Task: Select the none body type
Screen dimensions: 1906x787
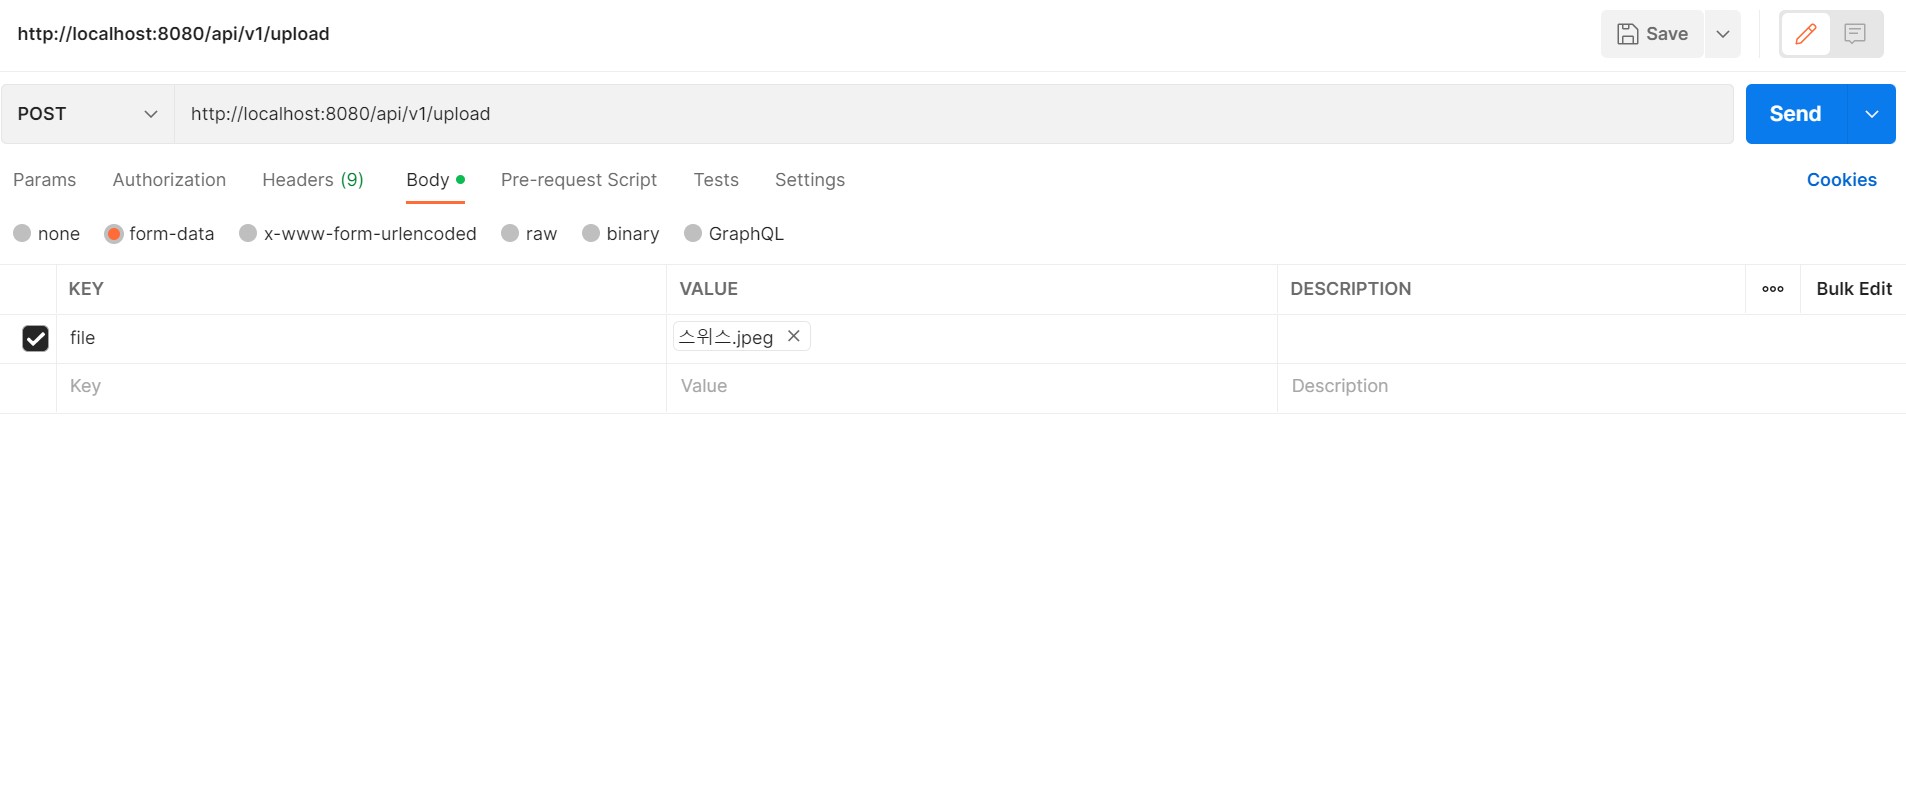Action: (22, 233)
